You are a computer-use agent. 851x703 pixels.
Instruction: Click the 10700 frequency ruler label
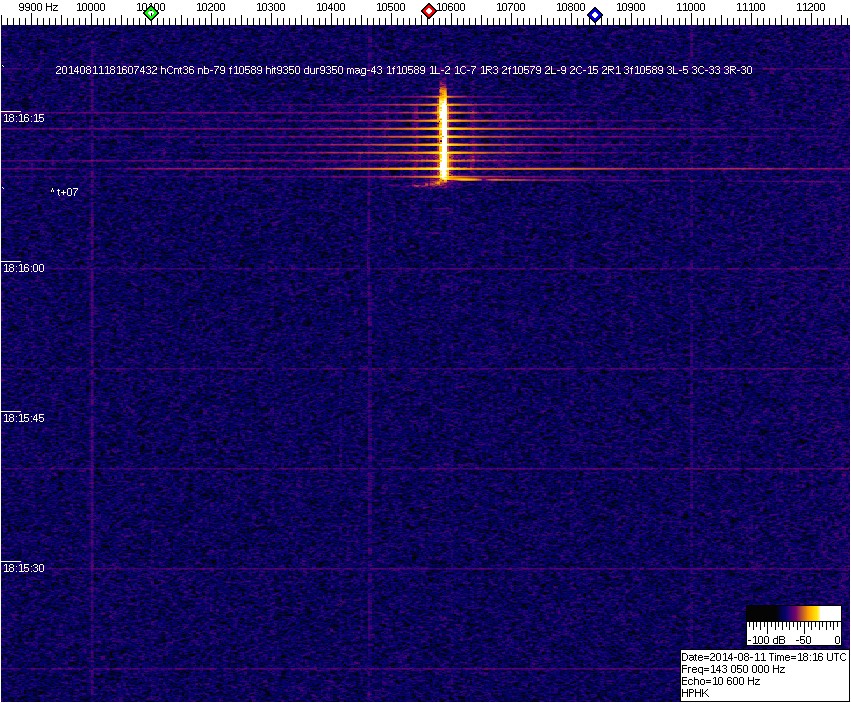click(511, 7)
